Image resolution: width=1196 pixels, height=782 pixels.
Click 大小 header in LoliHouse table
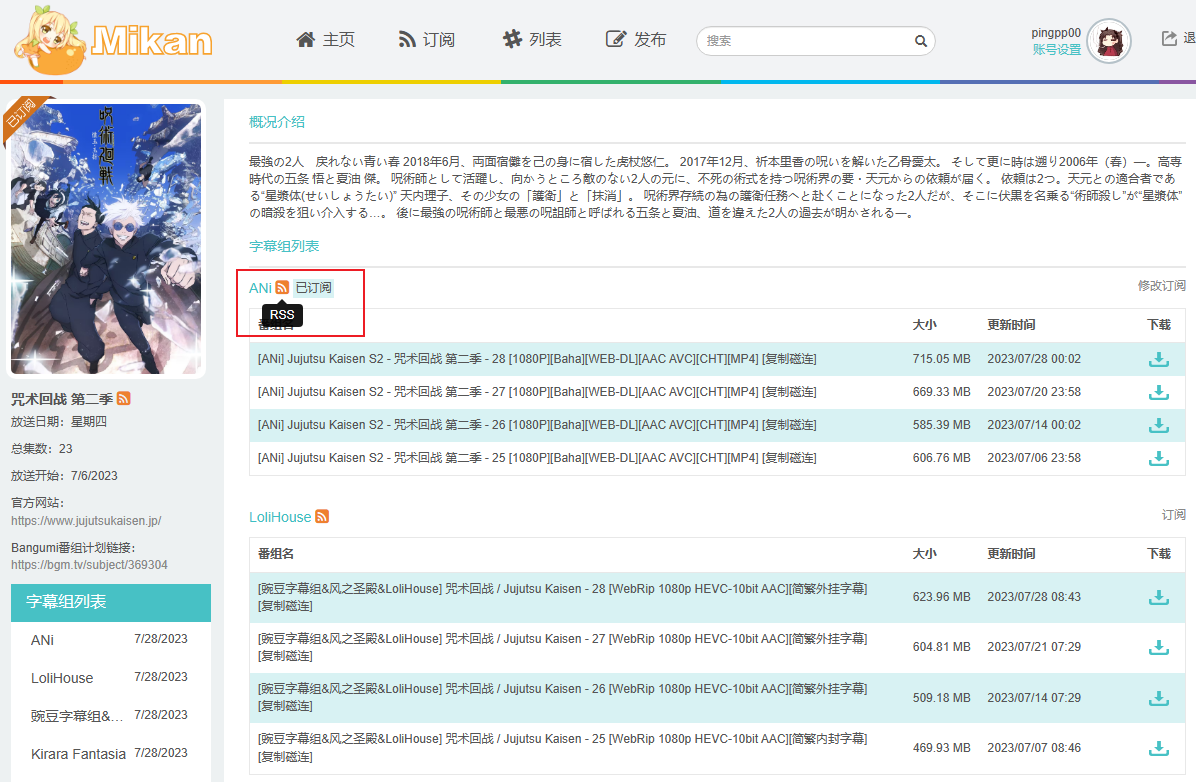924,554
